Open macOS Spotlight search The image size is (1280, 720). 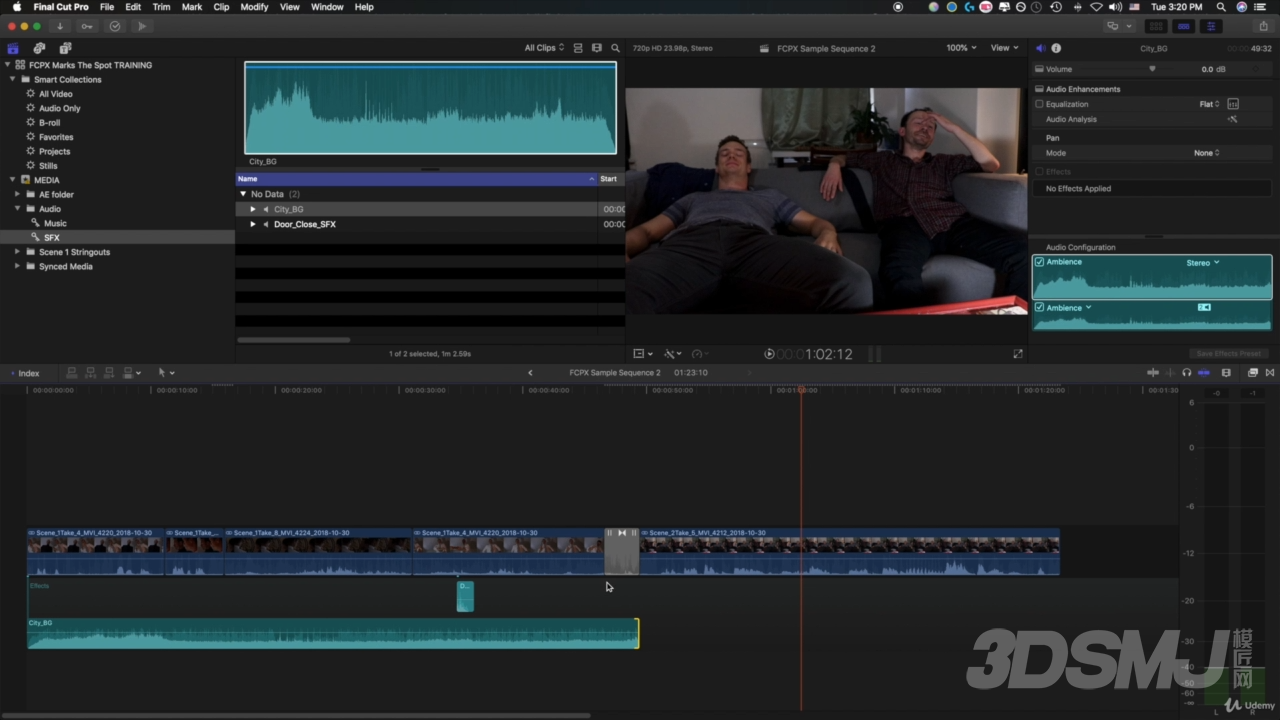(x=1221, y=7)
